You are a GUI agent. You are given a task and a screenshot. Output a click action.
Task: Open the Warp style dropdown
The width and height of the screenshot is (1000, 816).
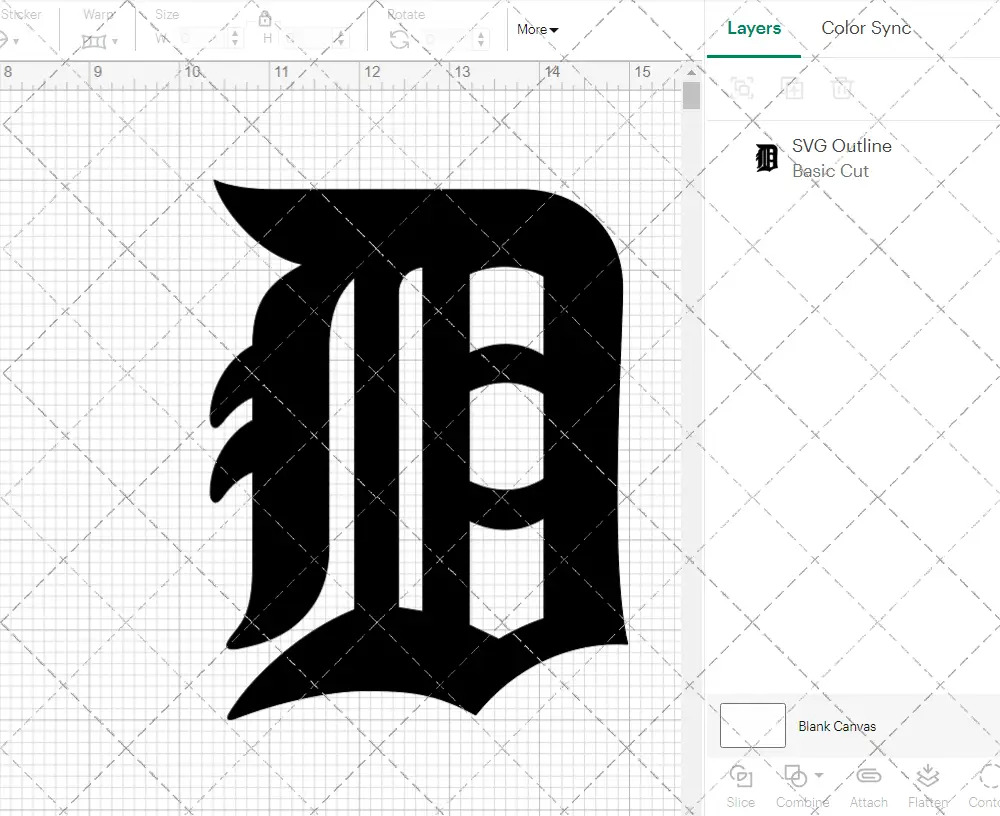point(100,41)
